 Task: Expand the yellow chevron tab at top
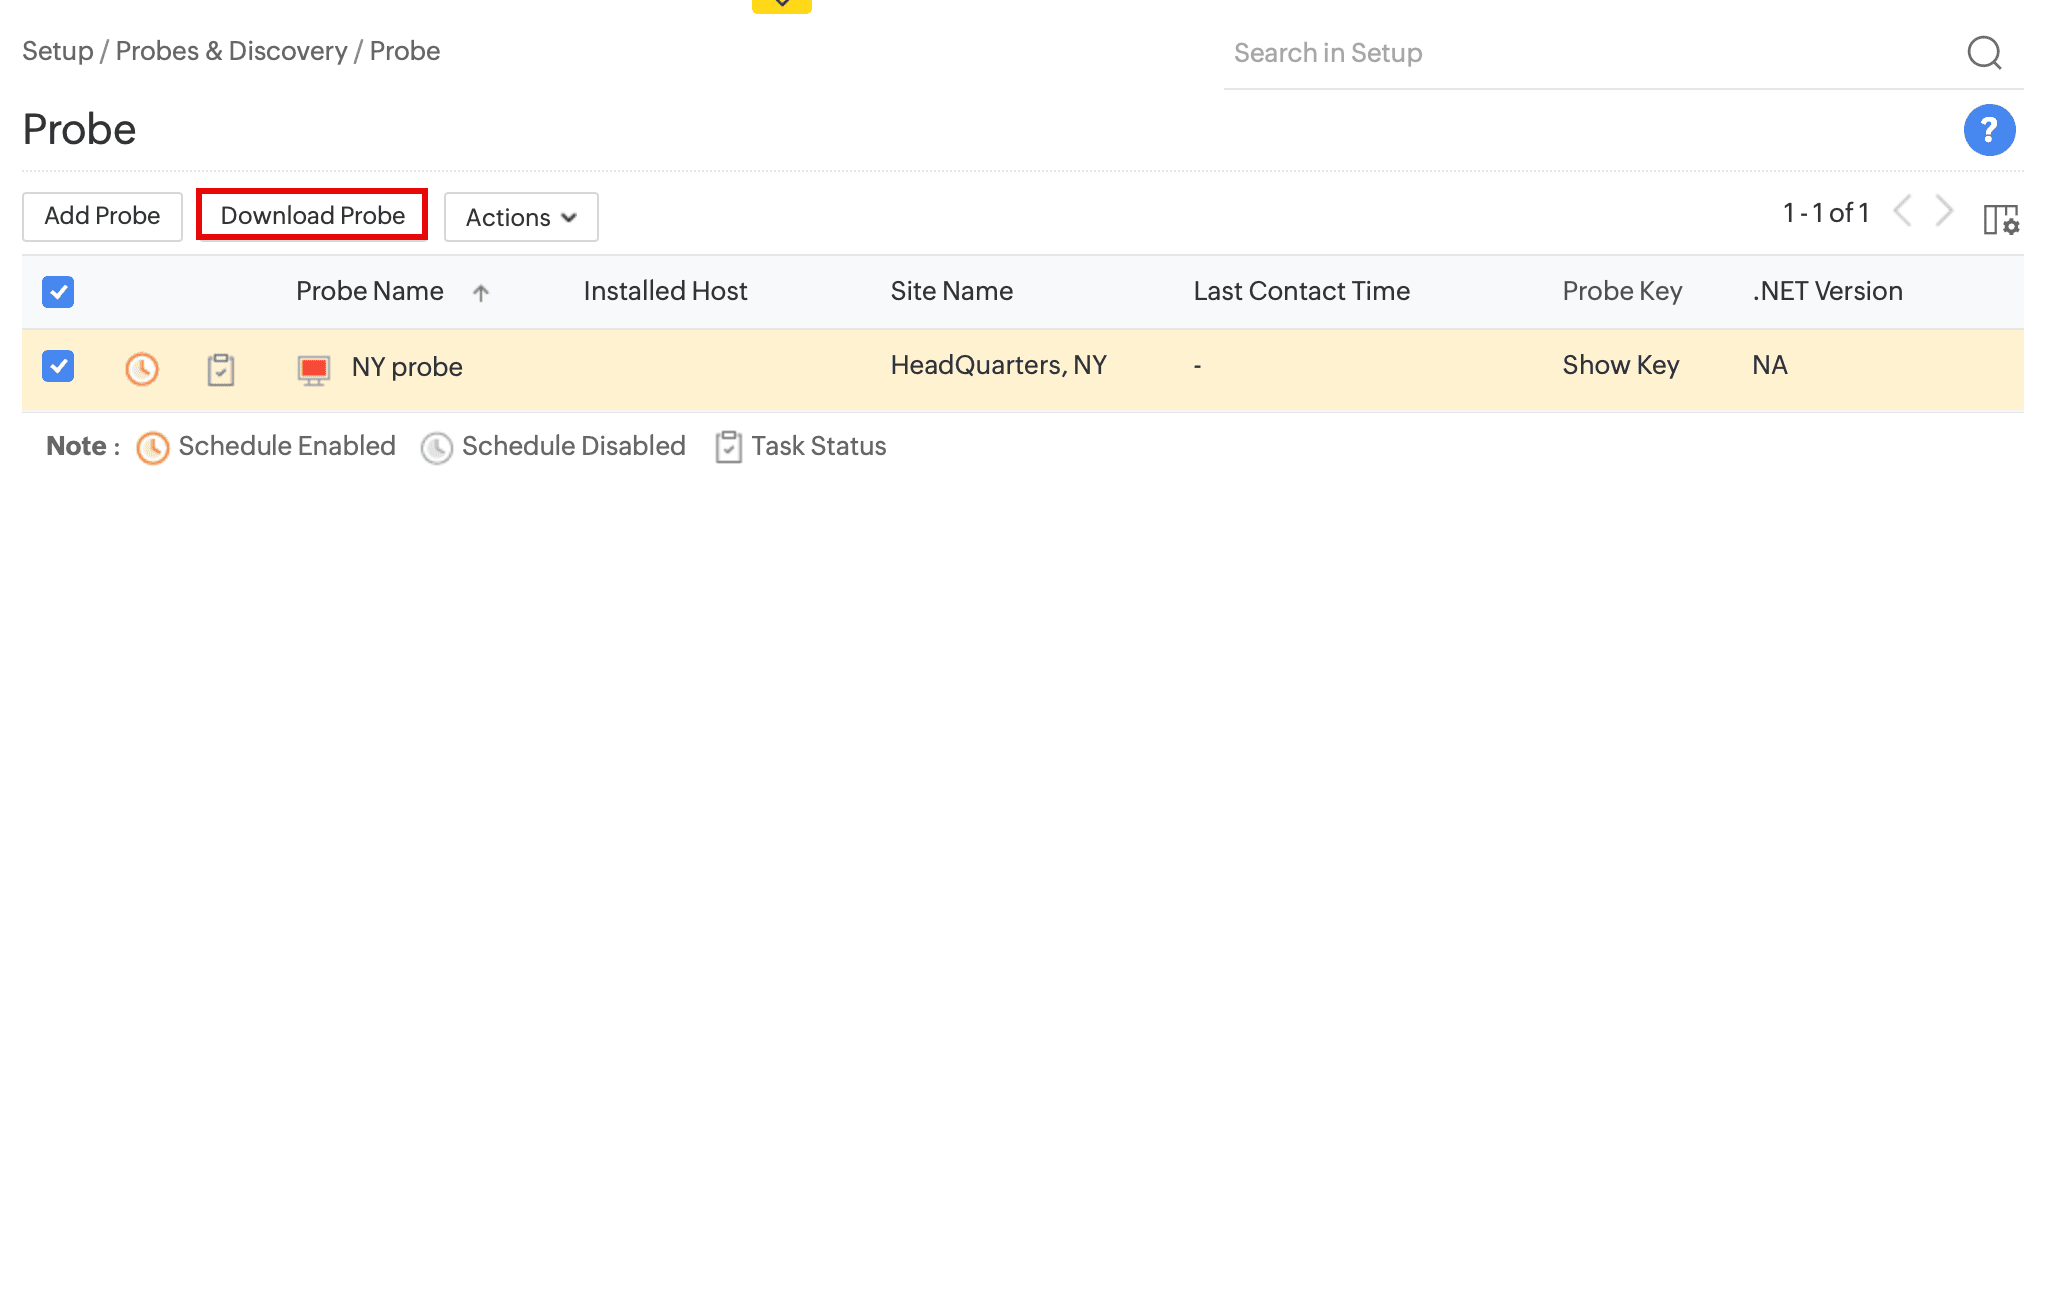(782, 5)
